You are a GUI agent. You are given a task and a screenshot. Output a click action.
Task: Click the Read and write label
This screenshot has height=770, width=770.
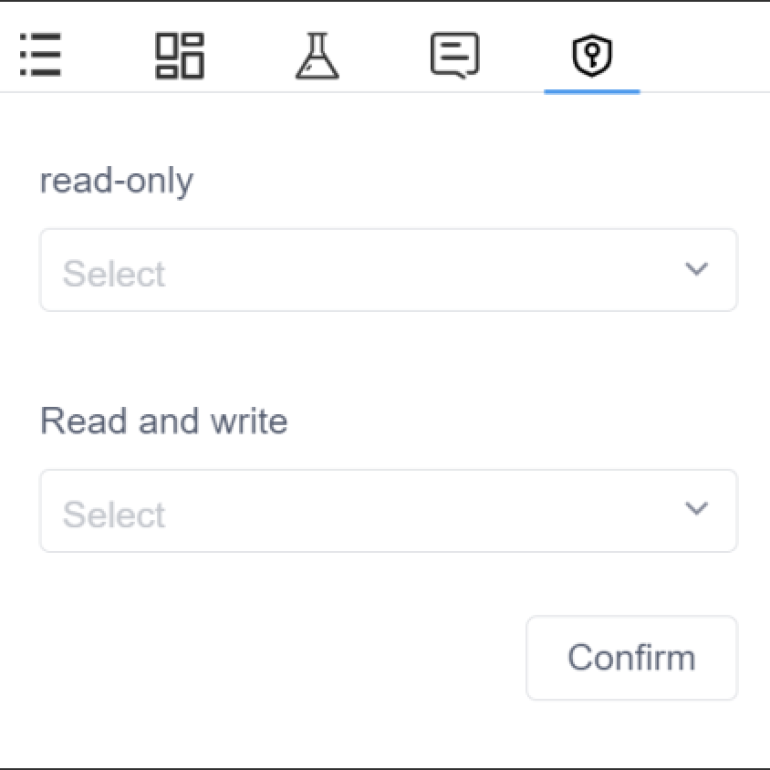tap(164, 421)
